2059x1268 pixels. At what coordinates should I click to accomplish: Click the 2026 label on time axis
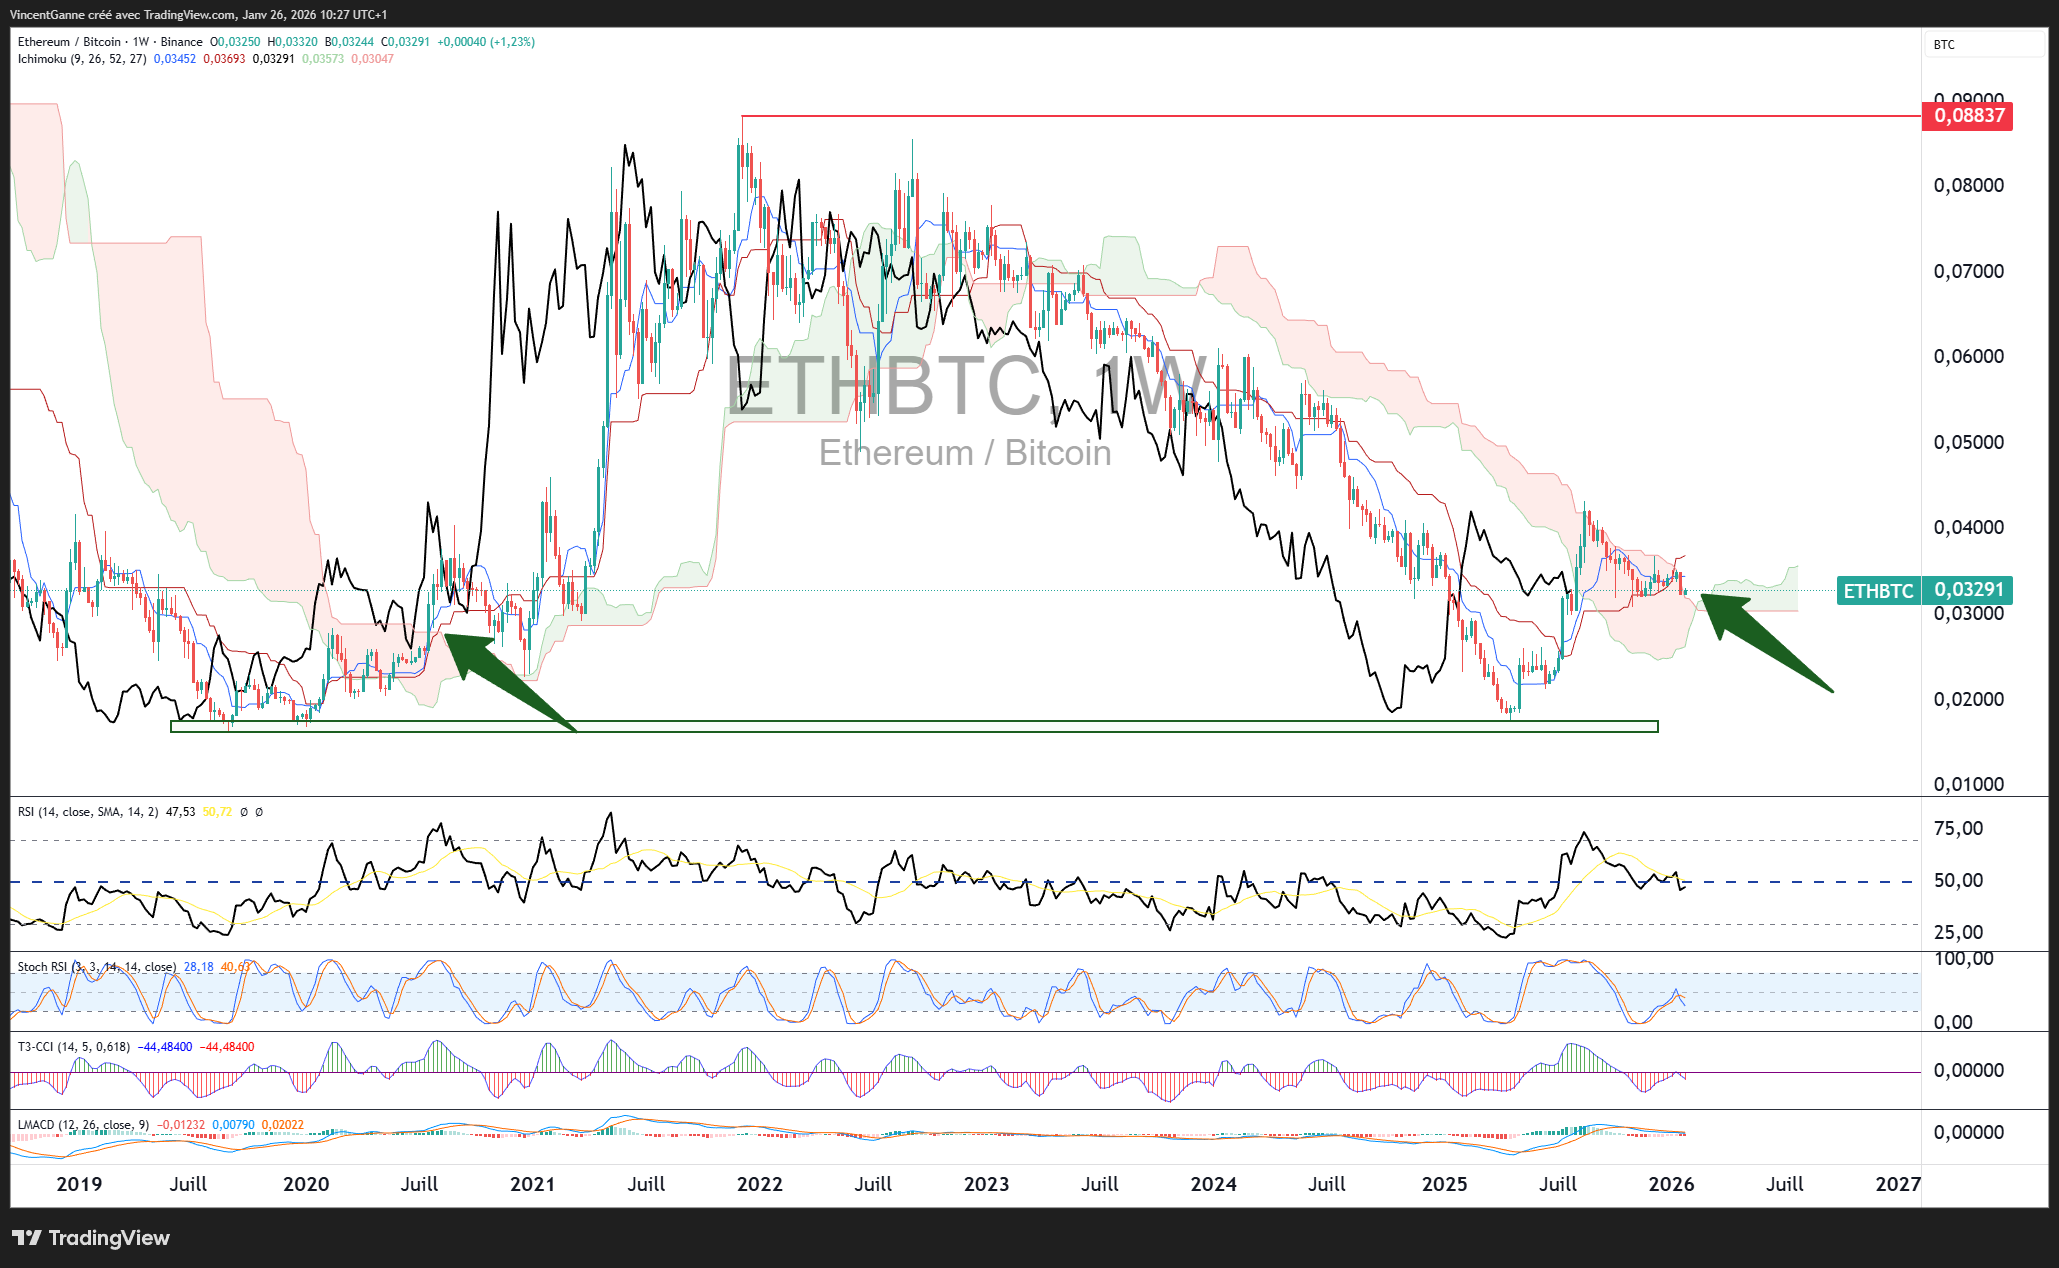1670,1185
